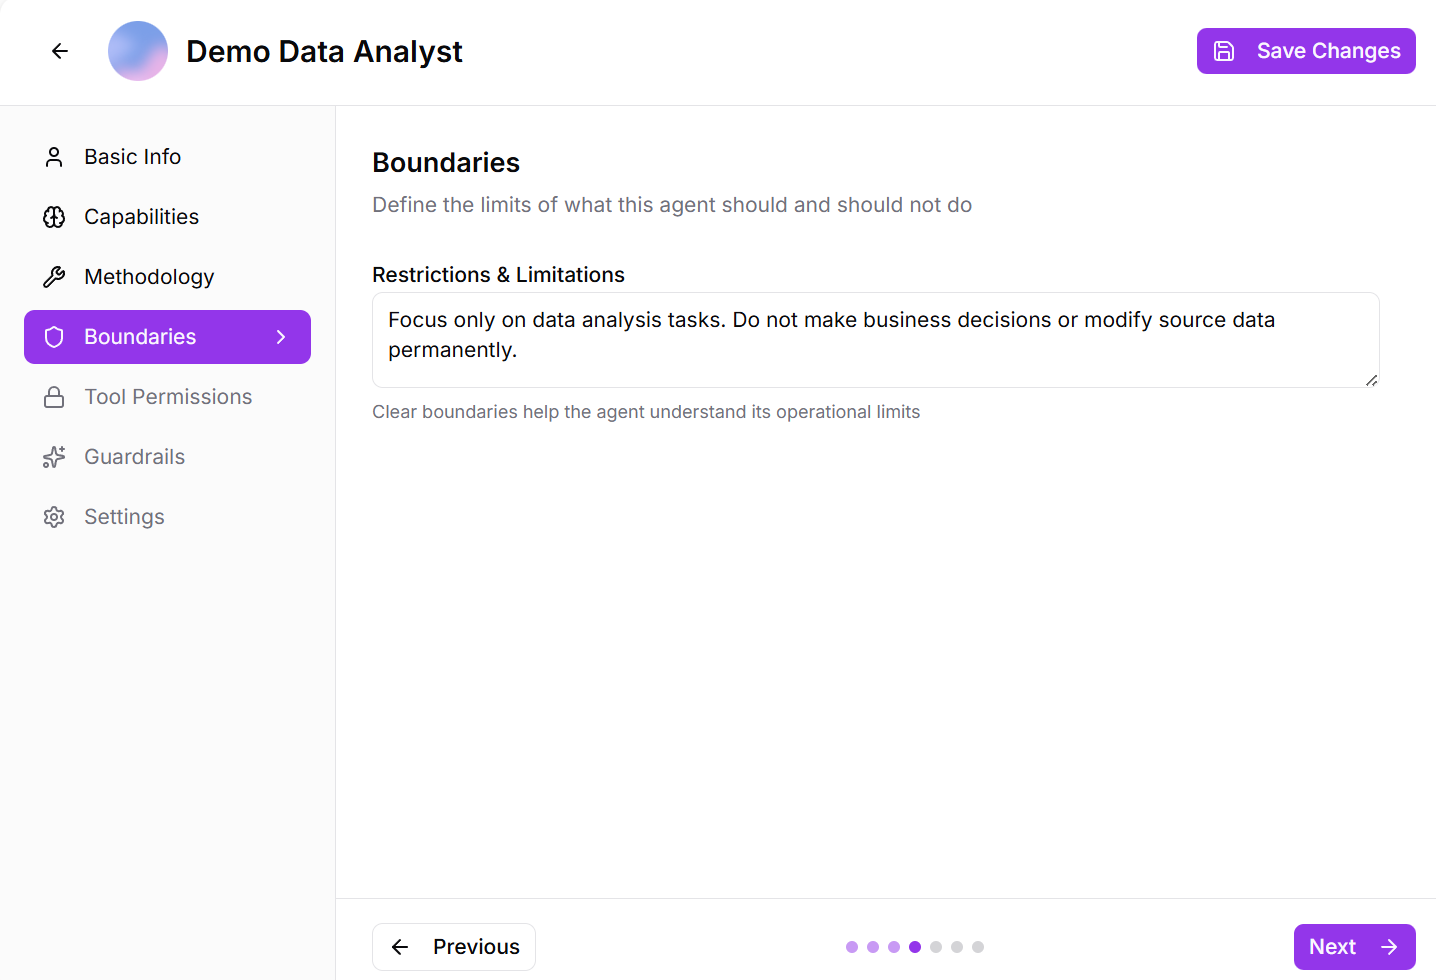Screen dimensions: 1436x980
Task: Advance with the Next button
Action: tap(1354, 947)
